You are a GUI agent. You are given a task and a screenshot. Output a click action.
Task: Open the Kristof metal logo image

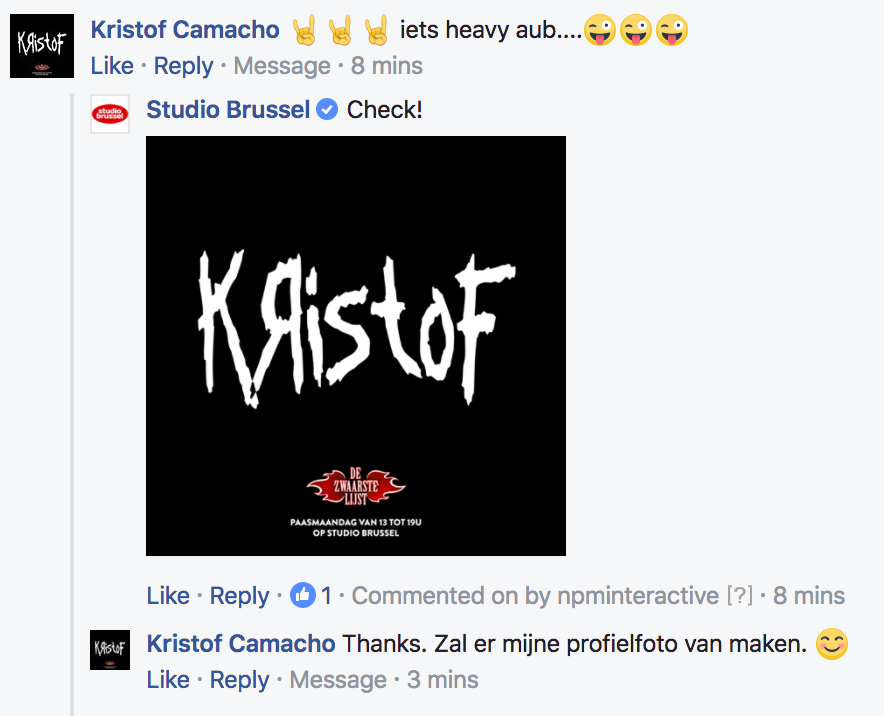coord(356,346)
